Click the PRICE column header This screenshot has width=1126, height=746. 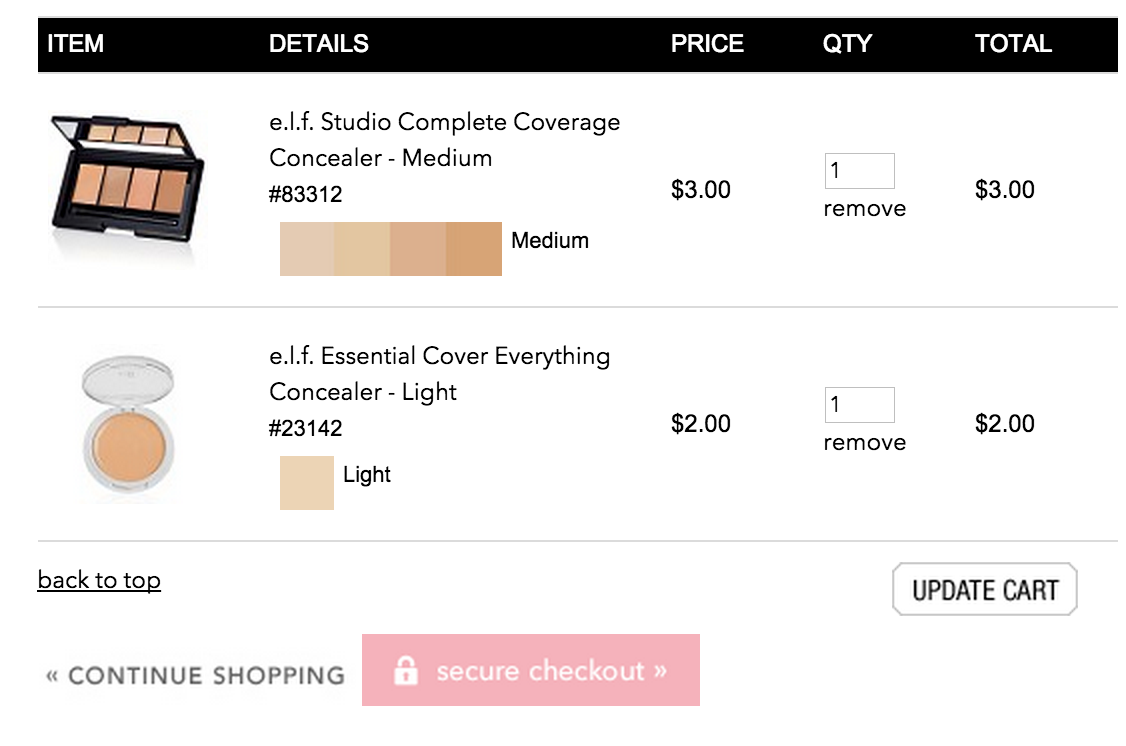(707, 44)
